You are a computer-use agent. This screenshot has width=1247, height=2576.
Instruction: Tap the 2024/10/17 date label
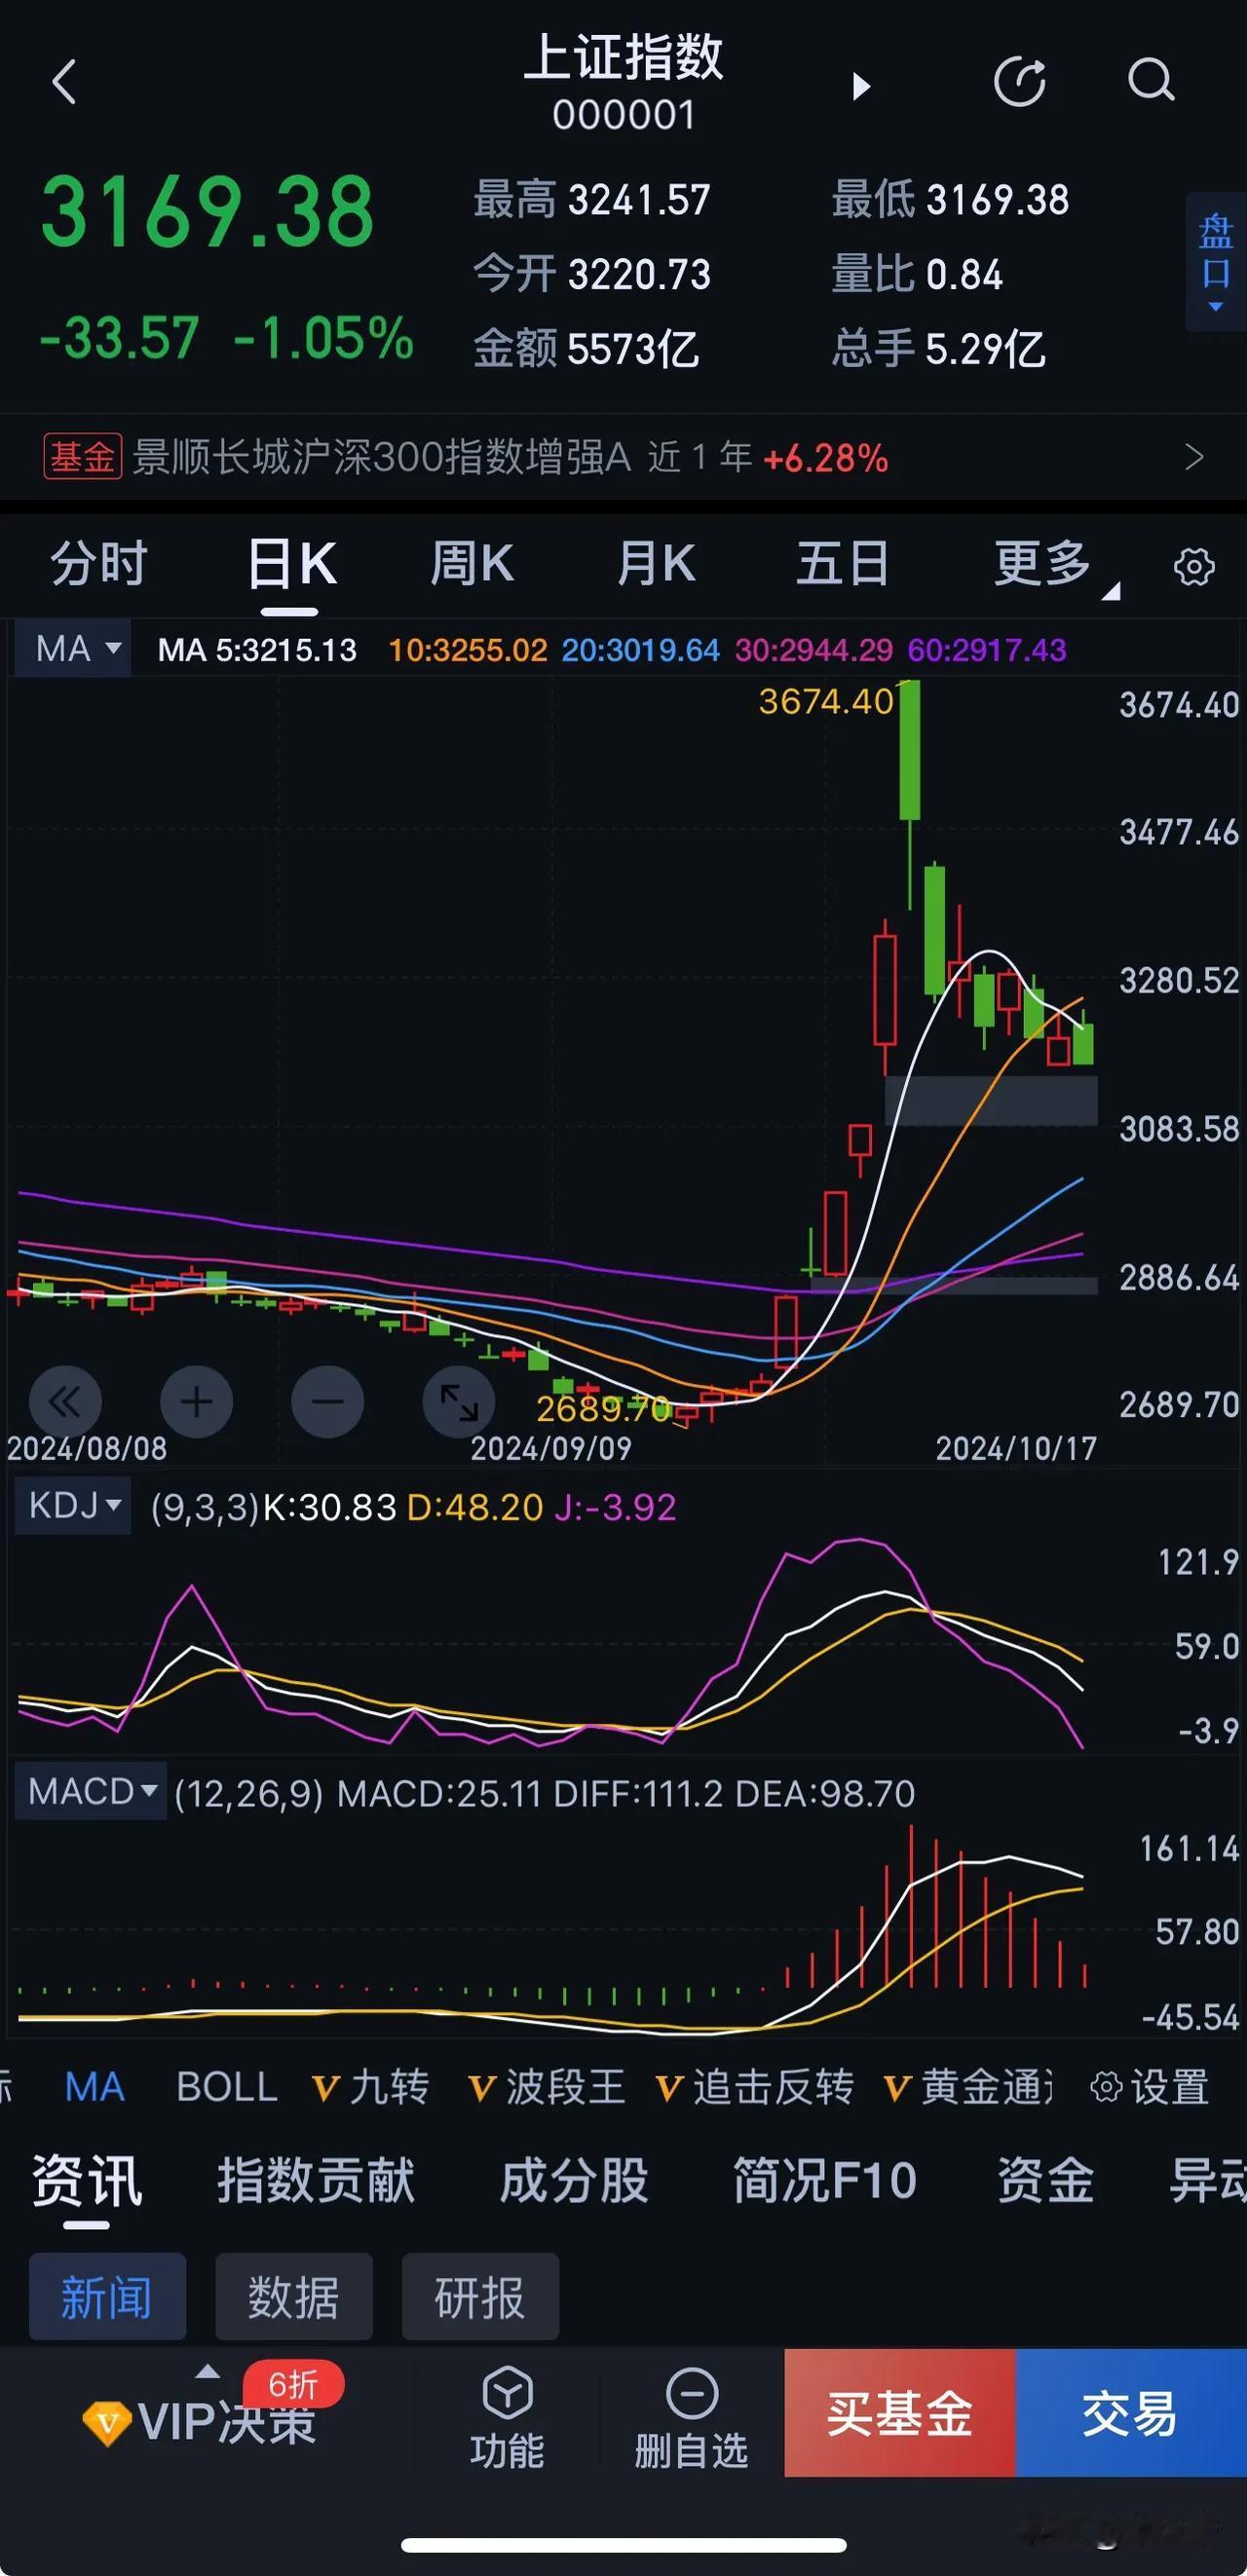pyautogui.click(x=1016, y=1448)
